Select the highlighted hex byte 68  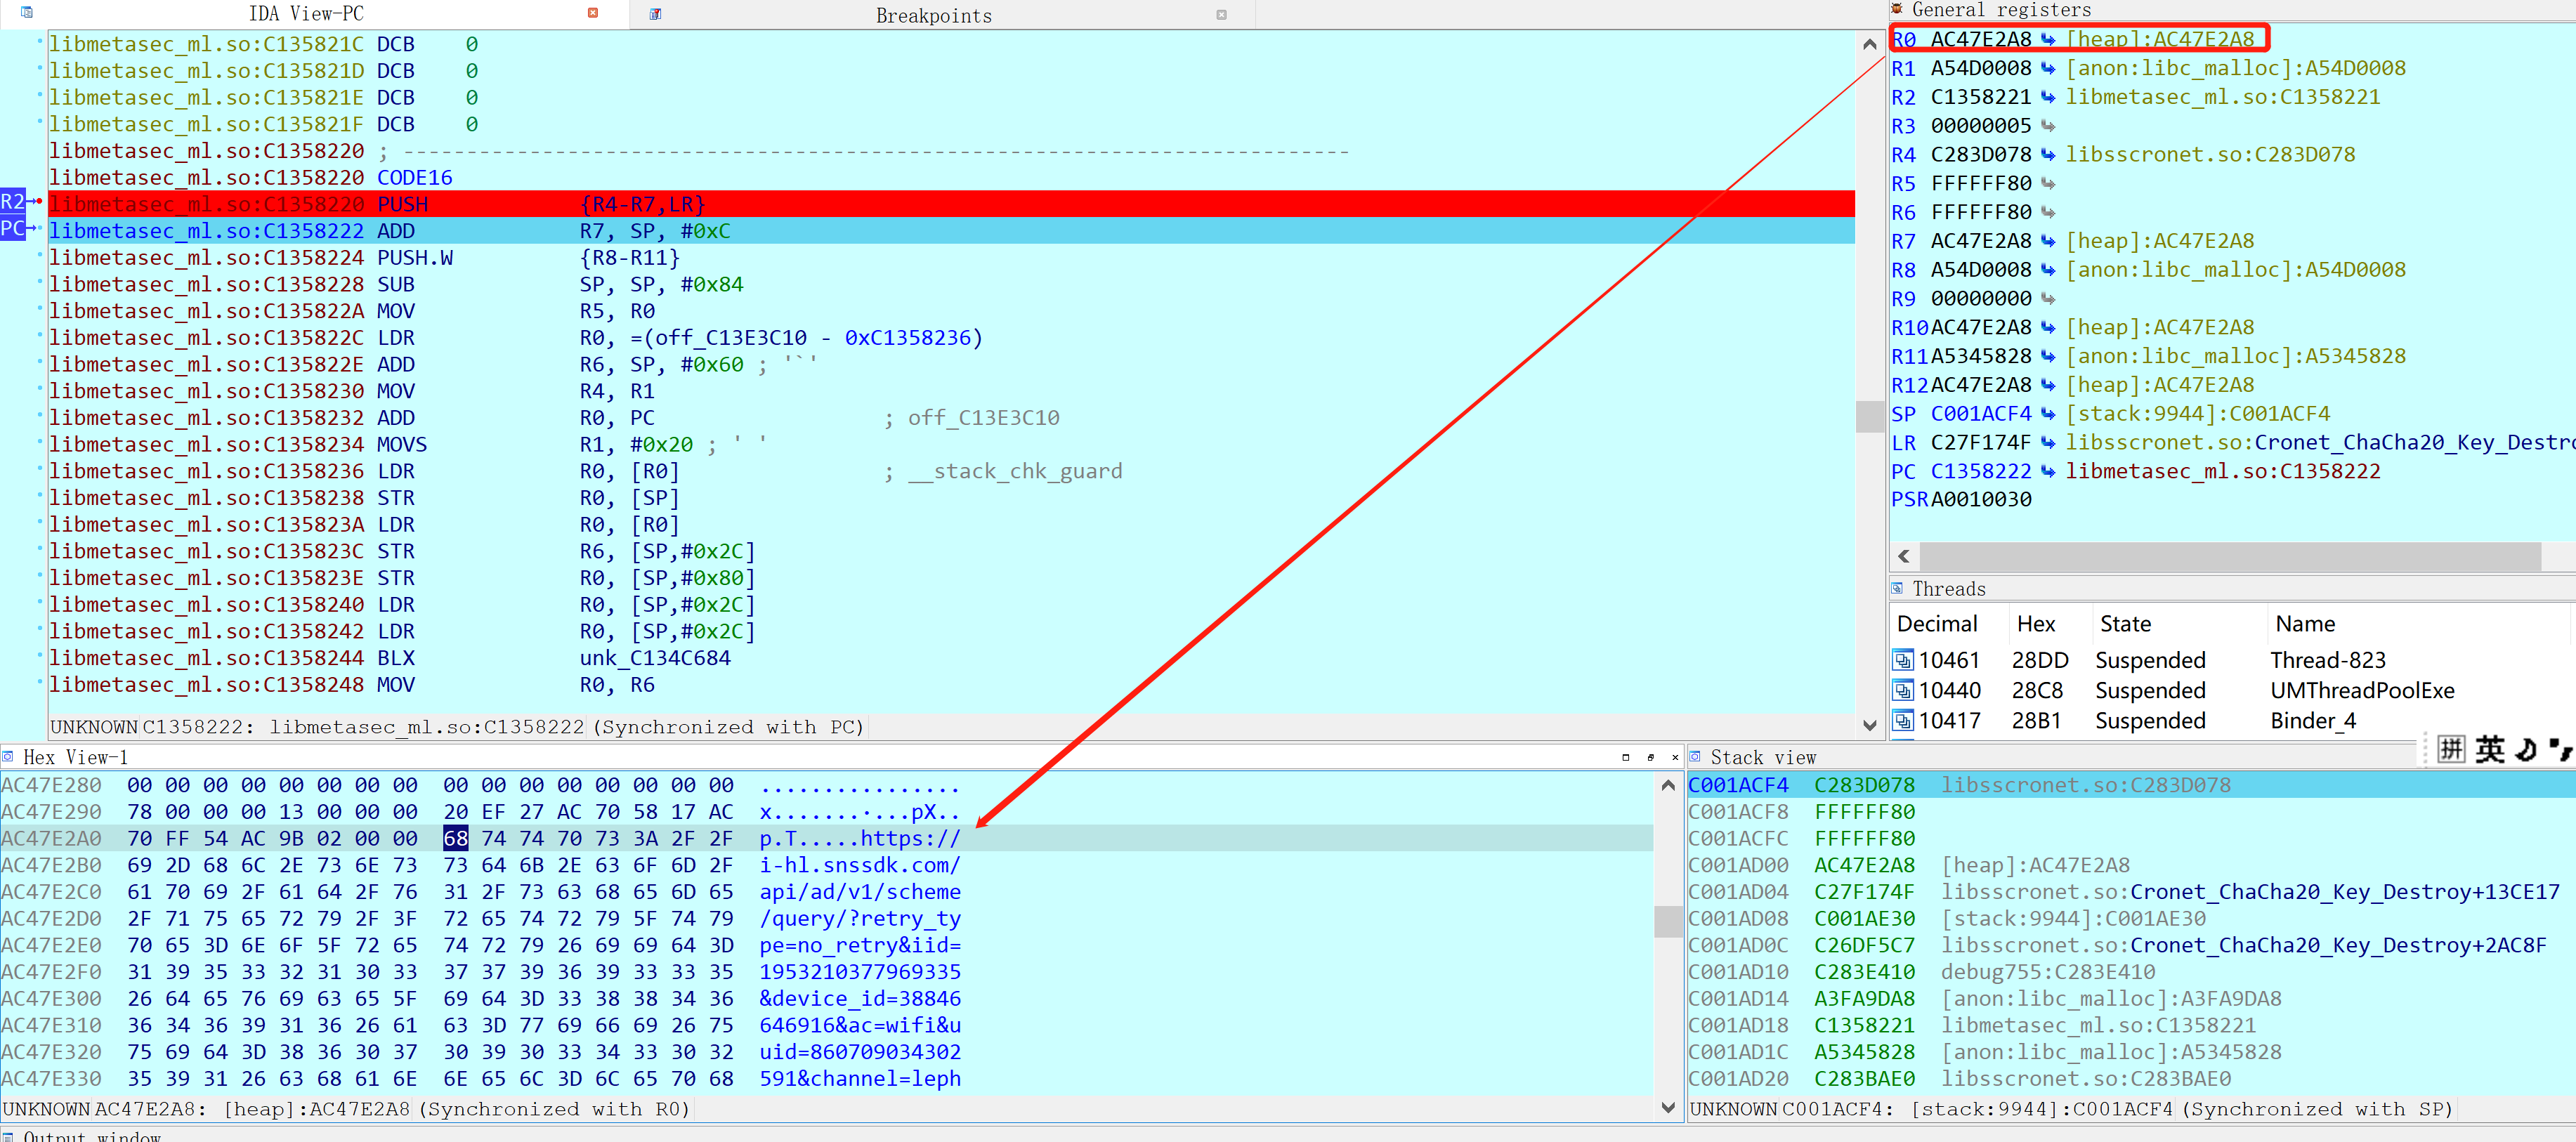pos(455,838)
